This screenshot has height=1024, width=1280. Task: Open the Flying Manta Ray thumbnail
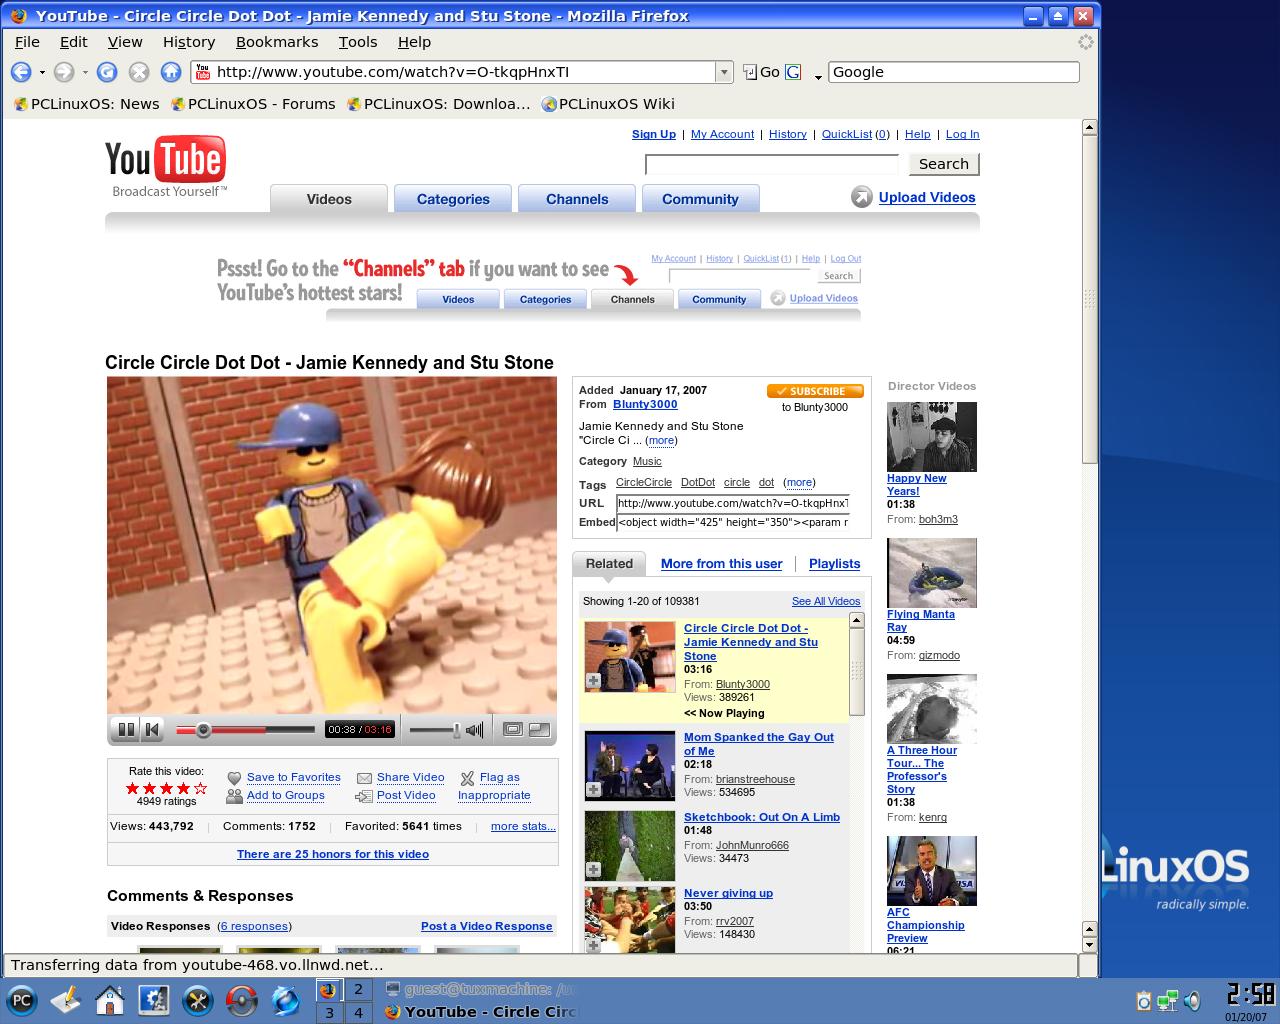point(932,573)
